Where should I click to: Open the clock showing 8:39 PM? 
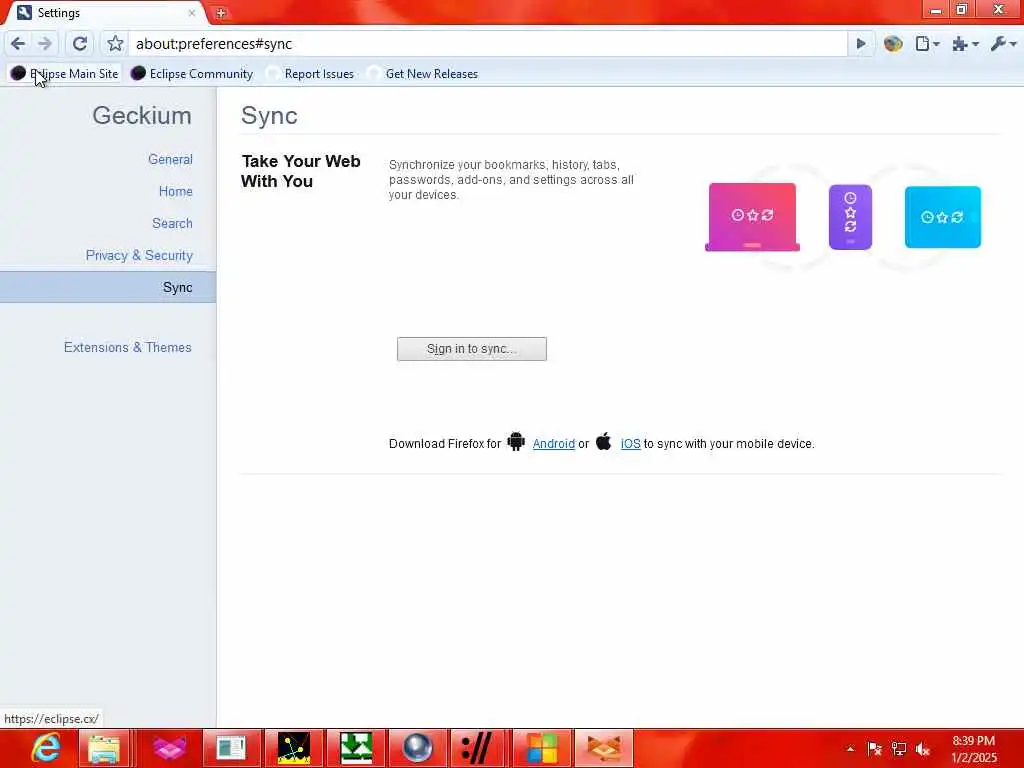pyautogui.click(x=974, y=749)
